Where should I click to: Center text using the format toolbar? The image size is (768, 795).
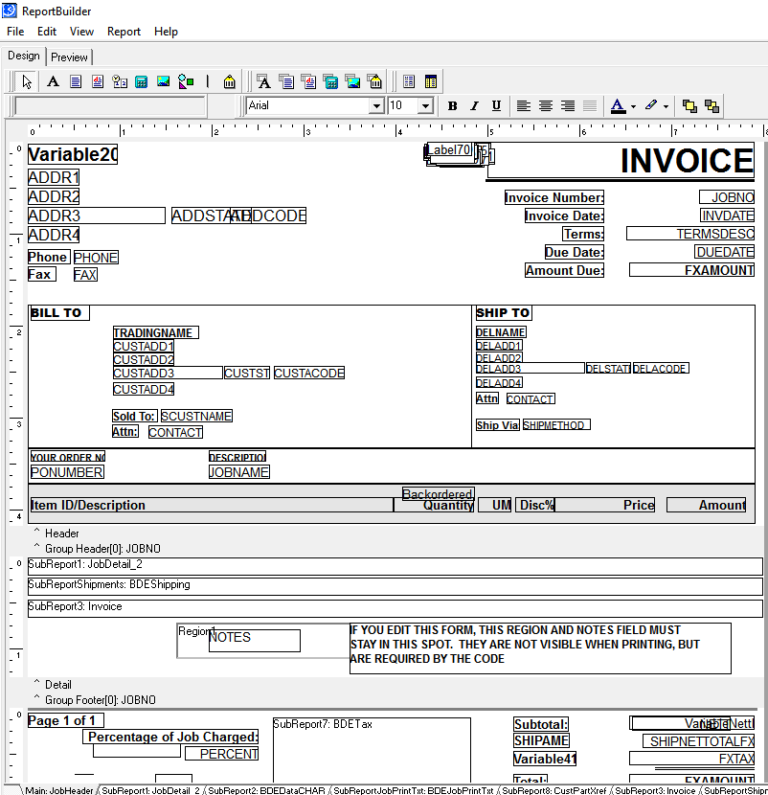pos(545,105)
